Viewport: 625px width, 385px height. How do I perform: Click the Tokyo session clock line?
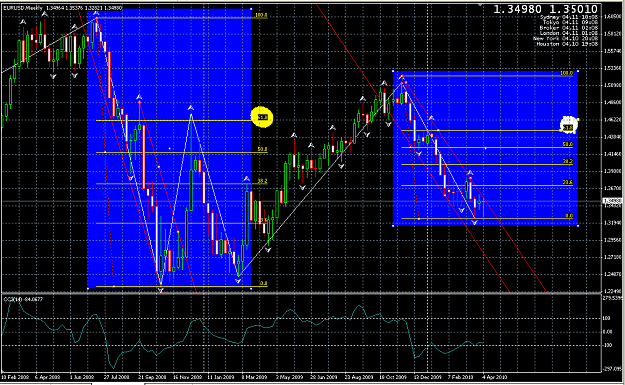click(570, 22)
